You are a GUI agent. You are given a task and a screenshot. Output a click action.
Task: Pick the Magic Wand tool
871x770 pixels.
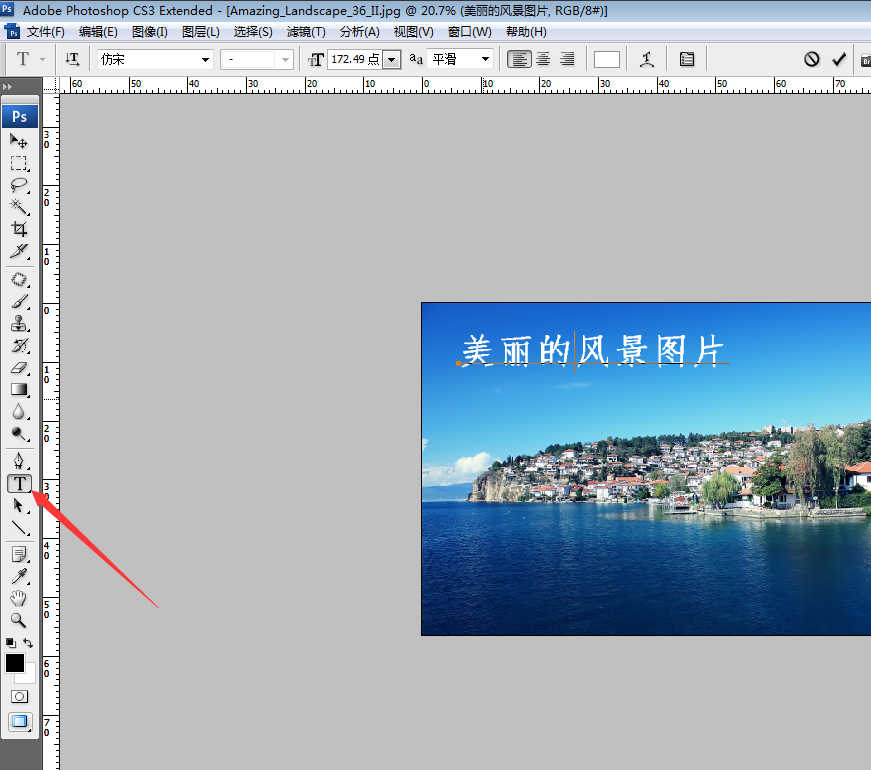(x=19, y=207)
